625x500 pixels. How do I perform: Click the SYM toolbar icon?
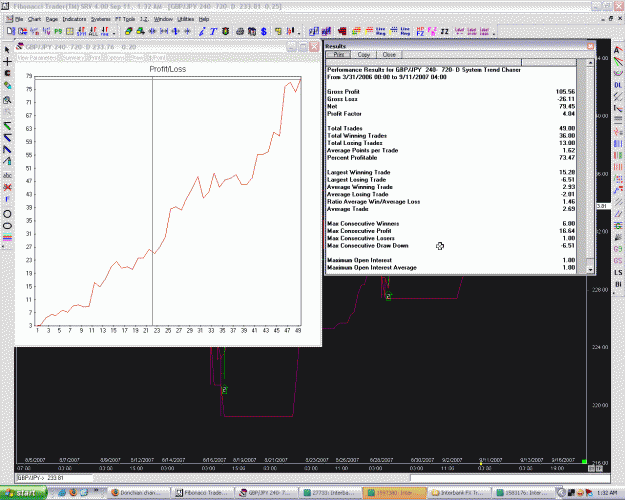(81, 31)
